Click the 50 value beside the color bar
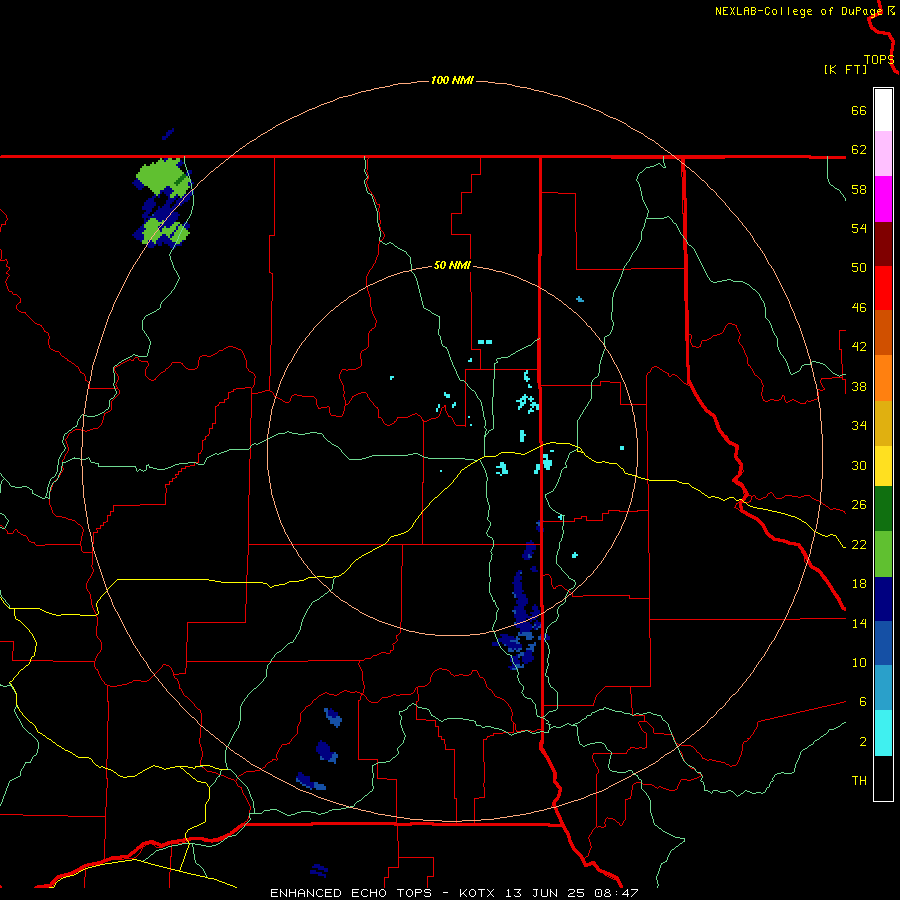Image resolution: width=900 pixels, height=900 pixels. [859, 268]
